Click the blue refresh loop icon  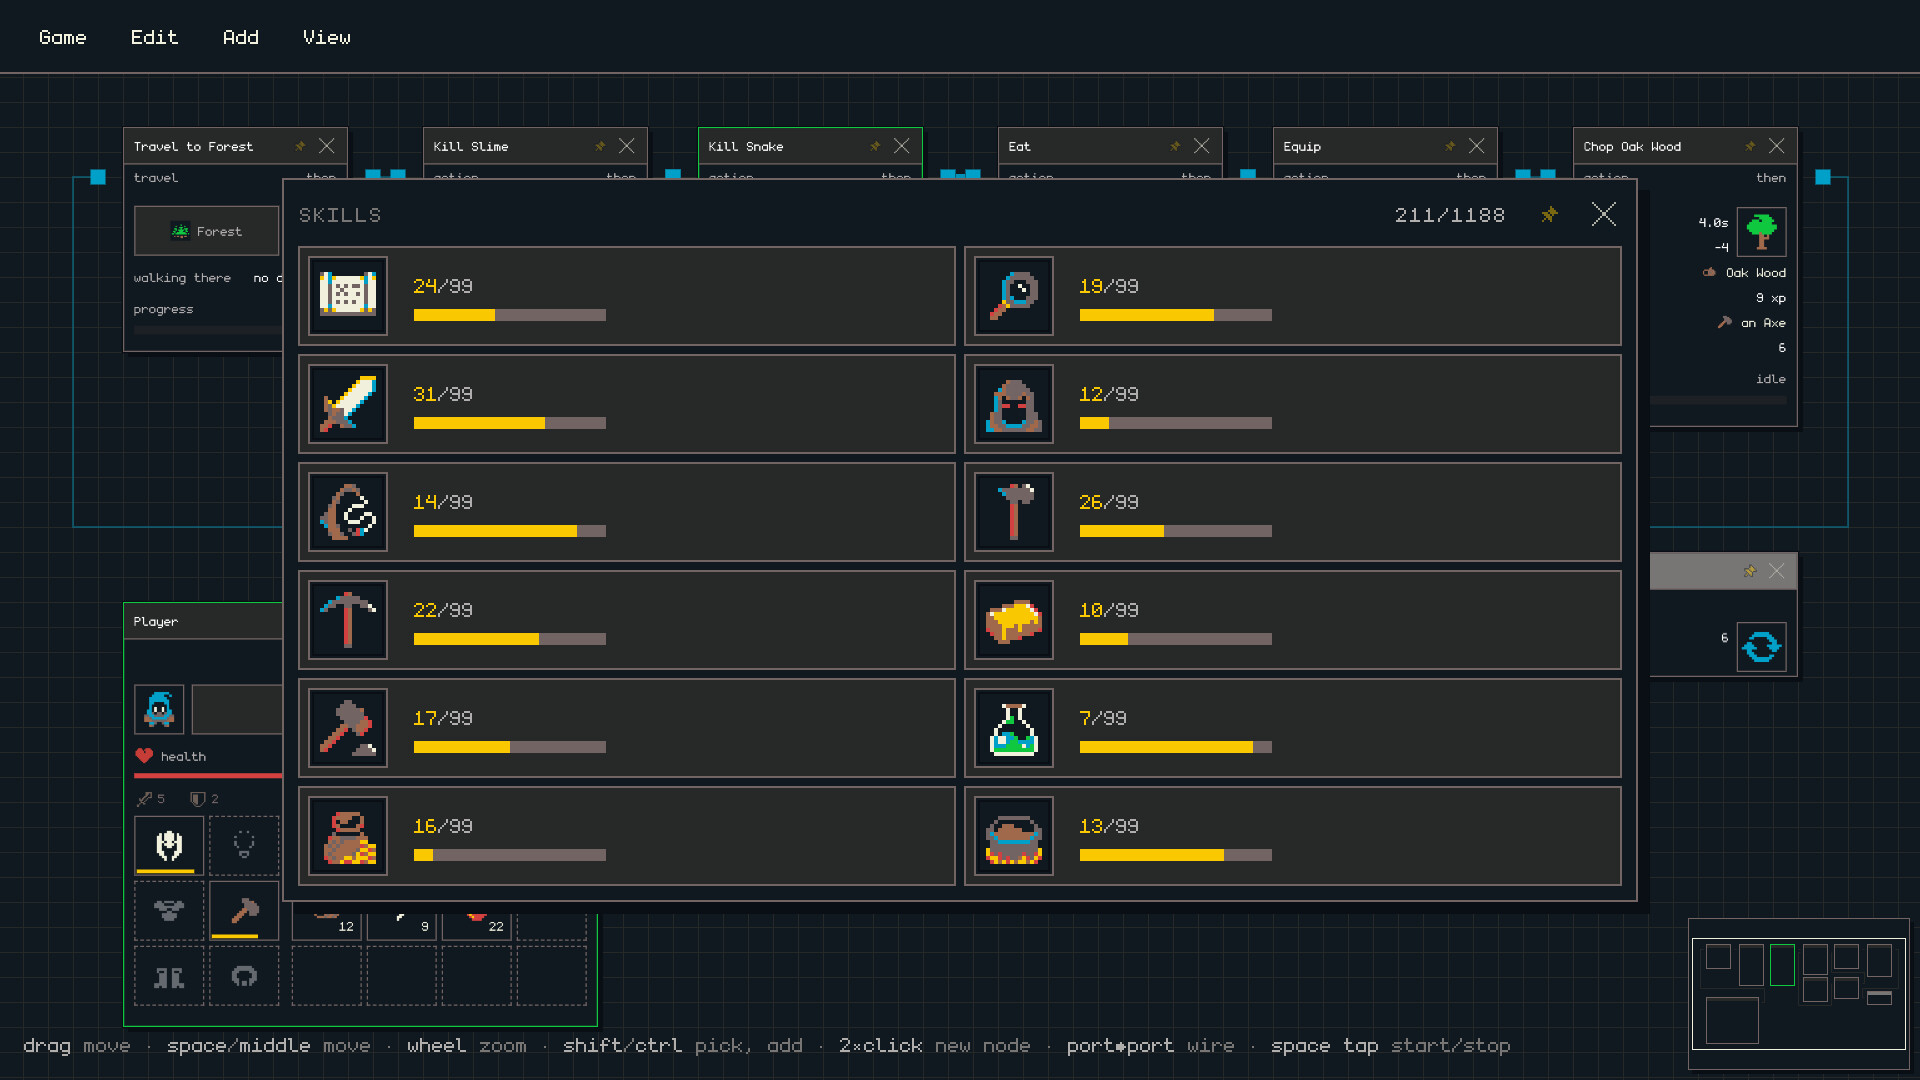click(x=1761, y=647)
